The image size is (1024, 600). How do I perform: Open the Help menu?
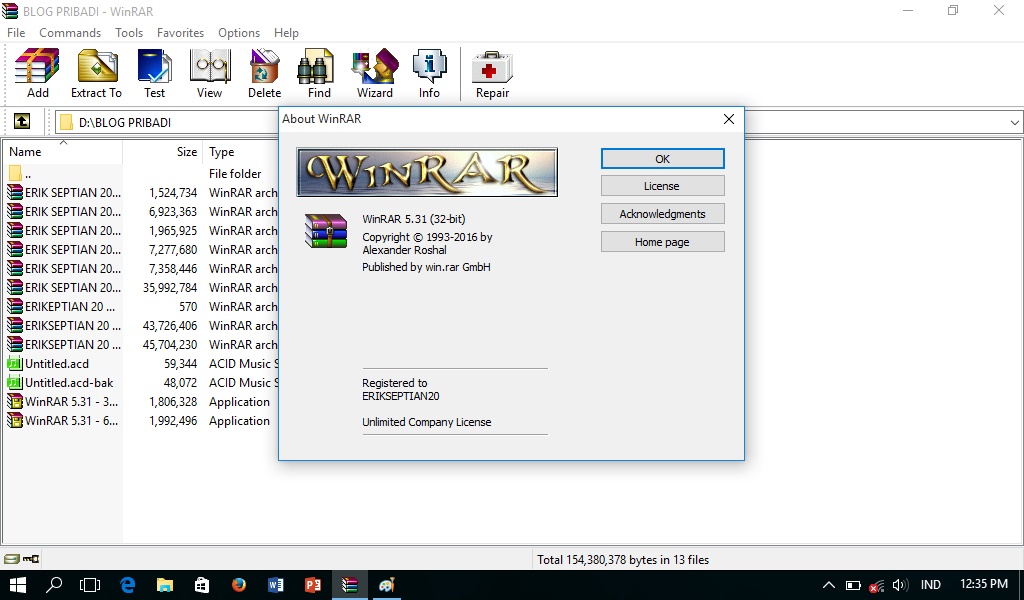286,33
